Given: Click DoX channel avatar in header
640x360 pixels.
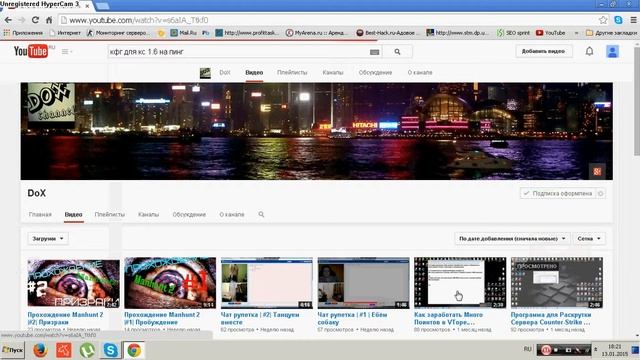Looking at the screenshot, I should pos(205,73).
